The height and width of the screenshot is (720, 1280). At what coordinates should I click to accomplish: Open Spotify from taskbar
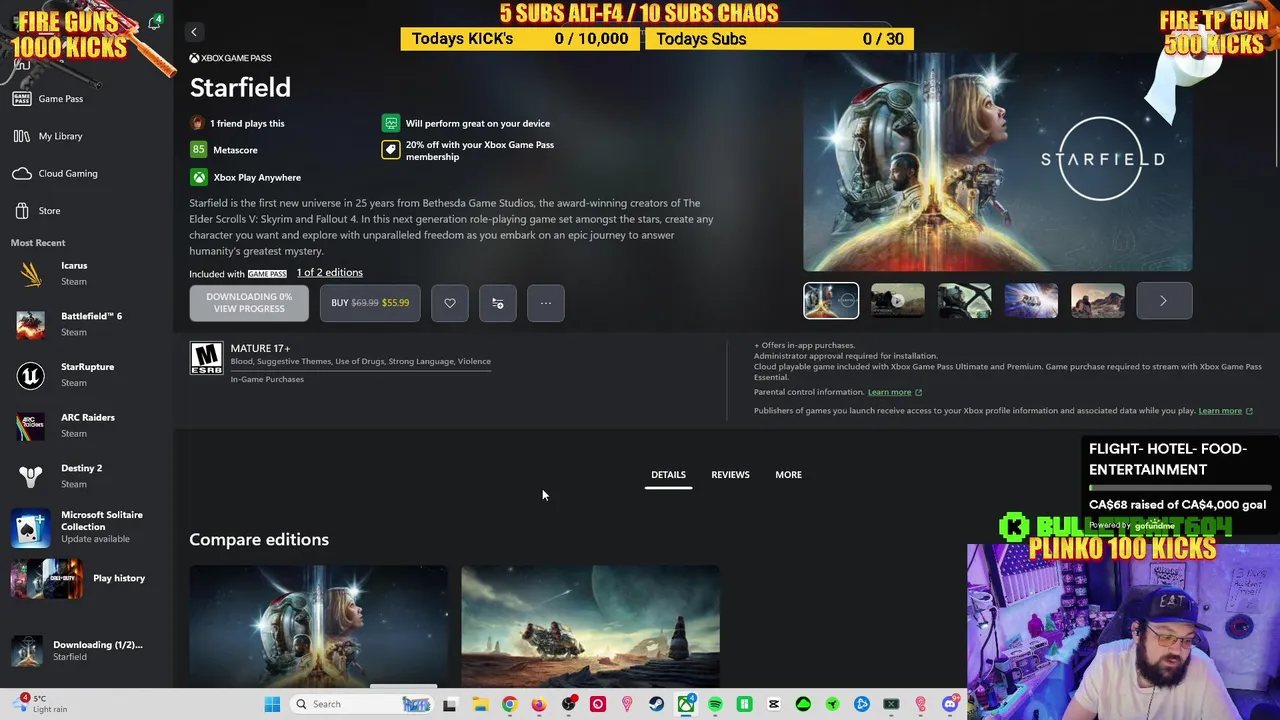[x=715, y=704]
